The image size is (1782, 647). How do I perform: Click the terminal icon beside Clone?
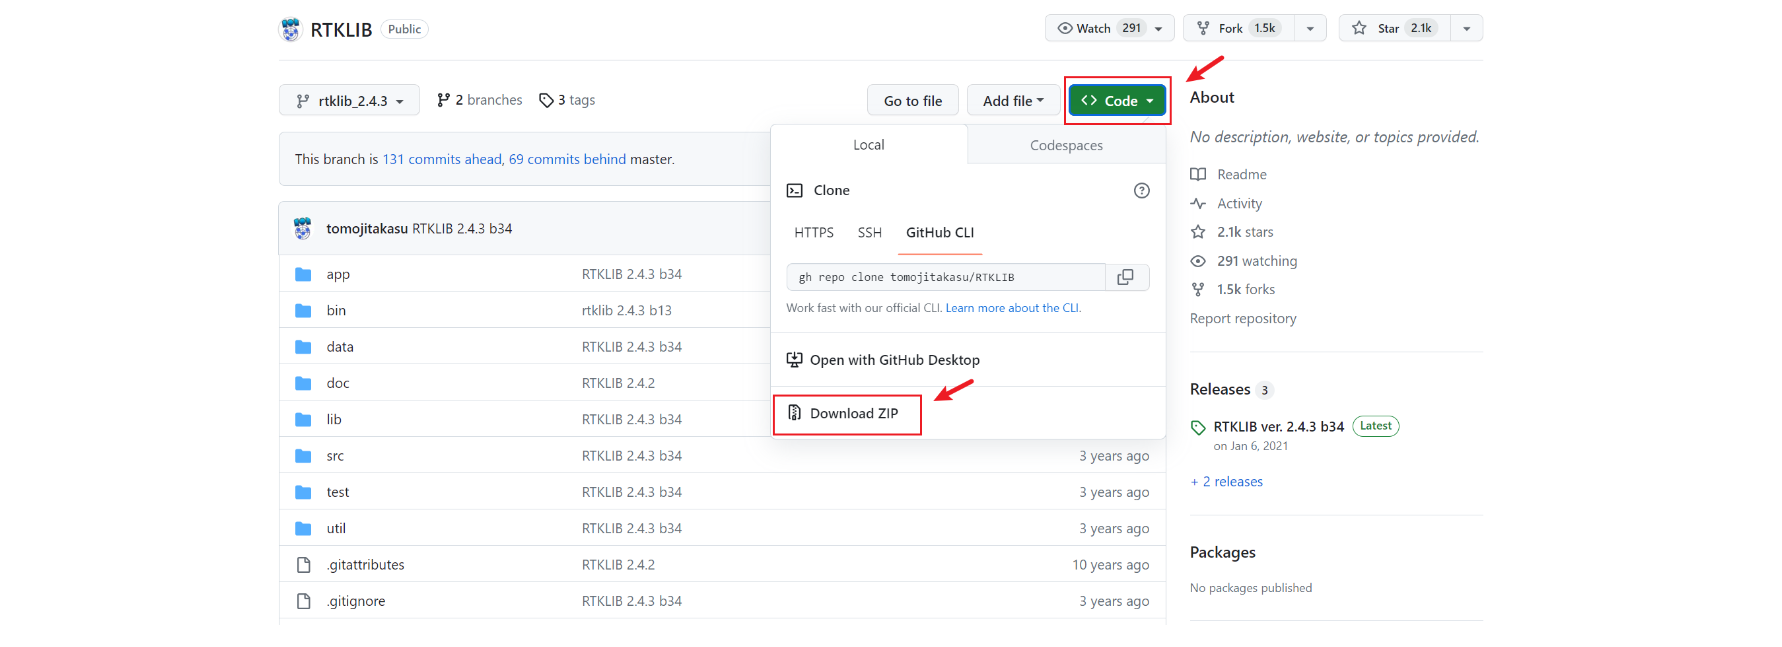pyautogui.click(x=795, y=190)
